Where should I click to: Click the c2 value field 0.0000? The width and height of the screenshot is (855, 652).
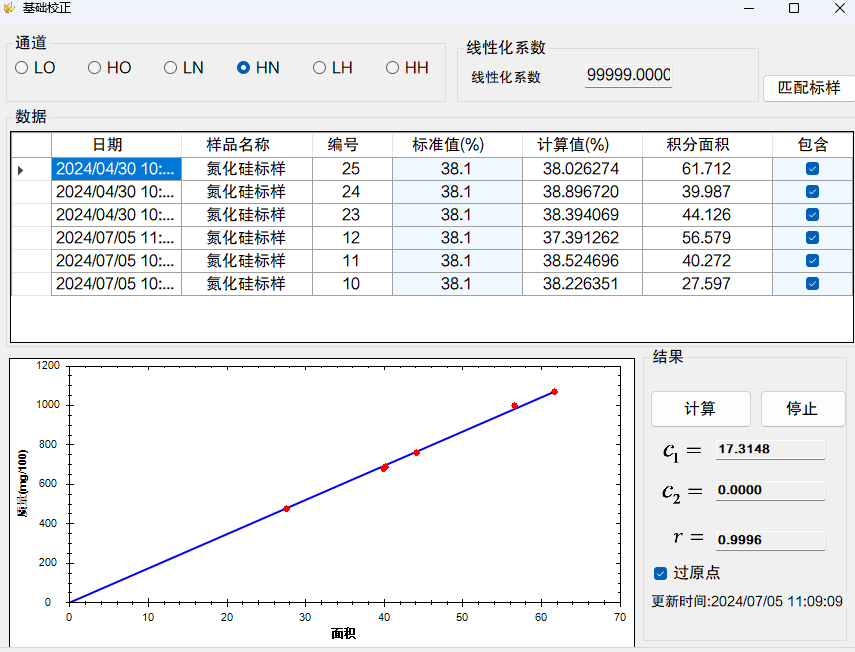coord(770,490)
